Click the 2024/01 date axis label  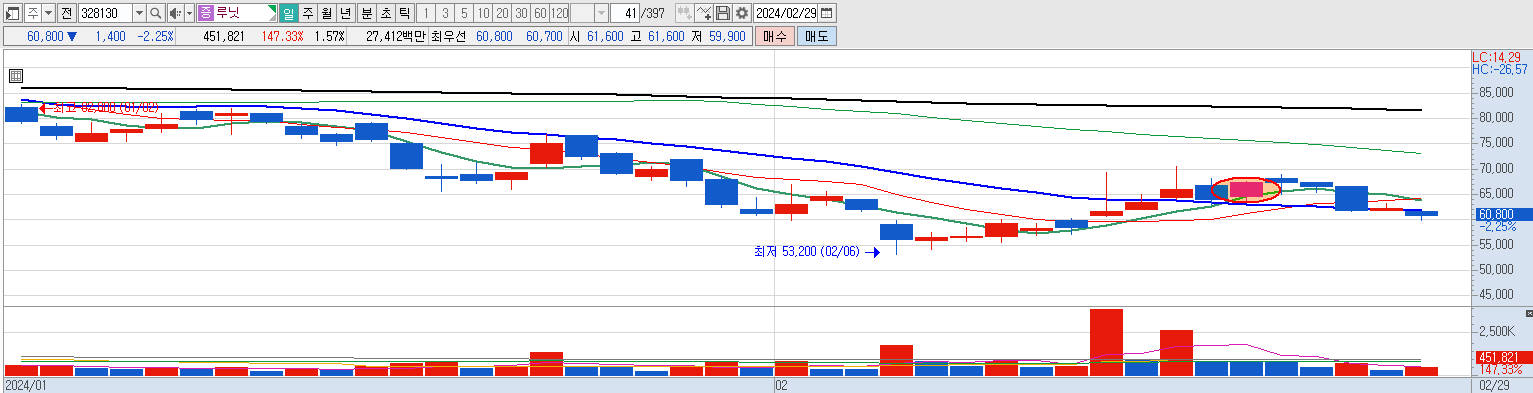point(26,385)
